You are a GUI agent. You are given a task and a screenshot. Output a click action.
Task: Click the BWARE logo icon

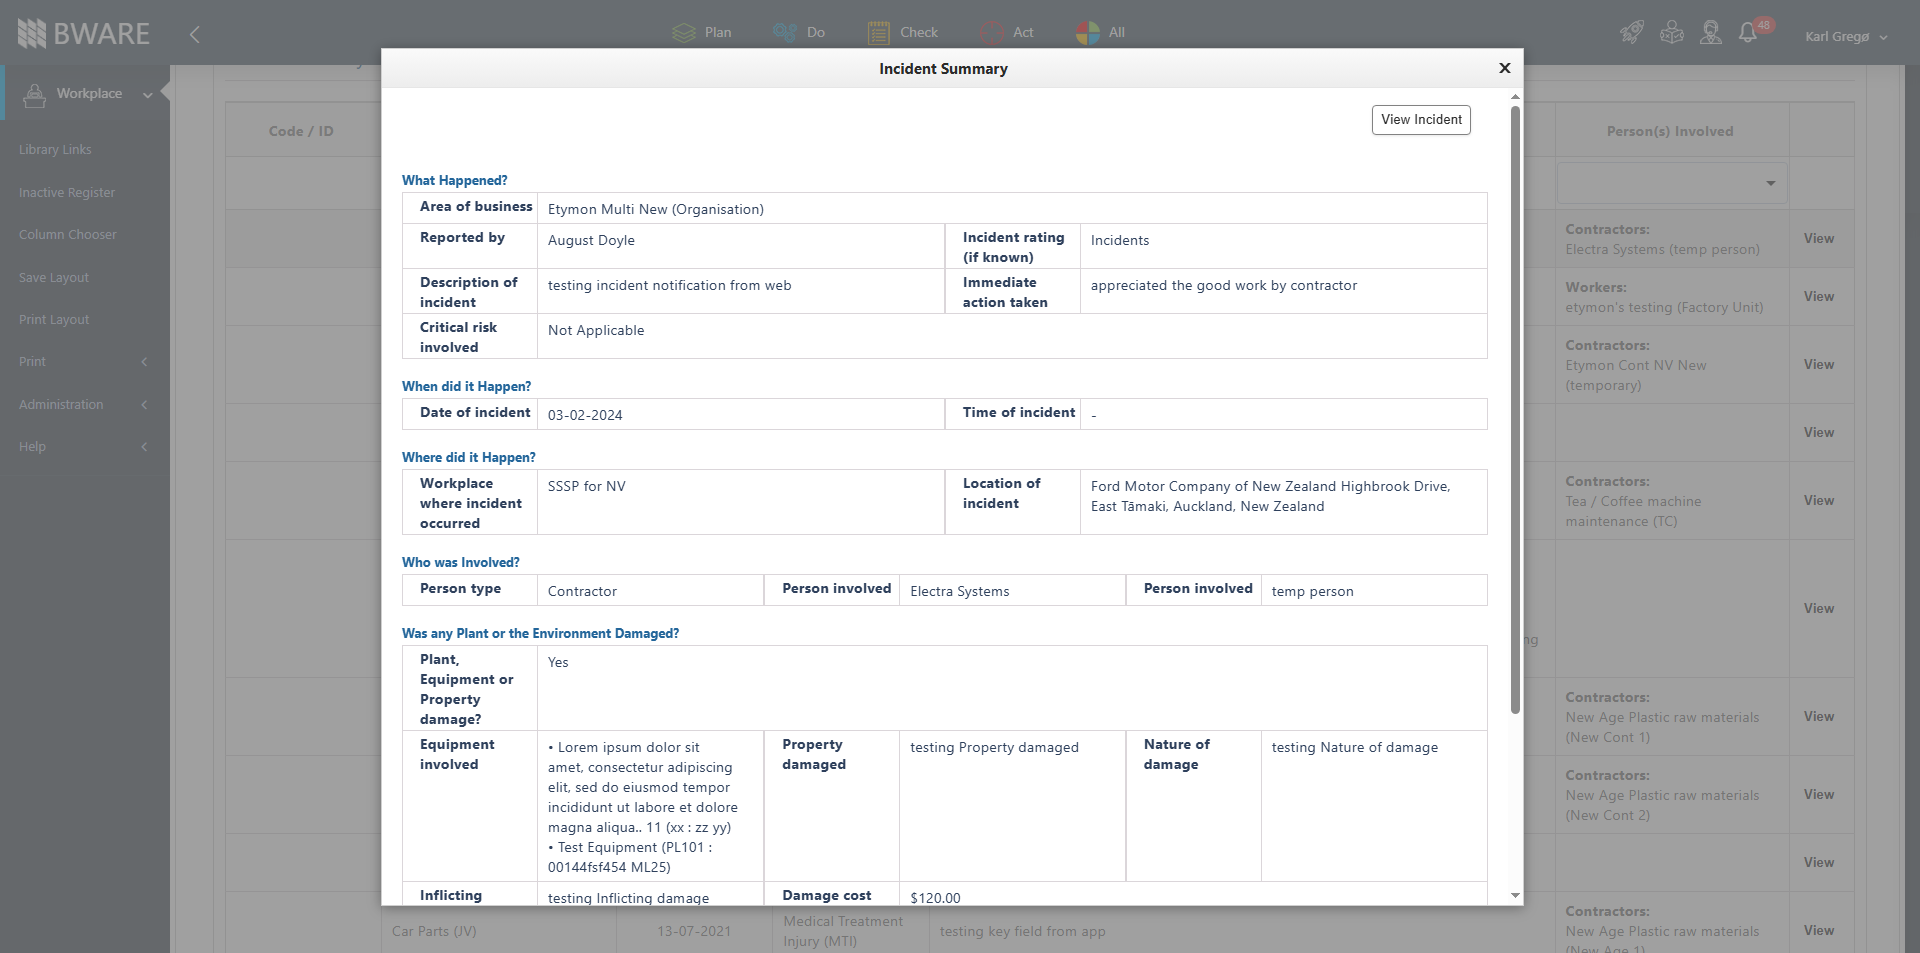click(x=32, y=33)
